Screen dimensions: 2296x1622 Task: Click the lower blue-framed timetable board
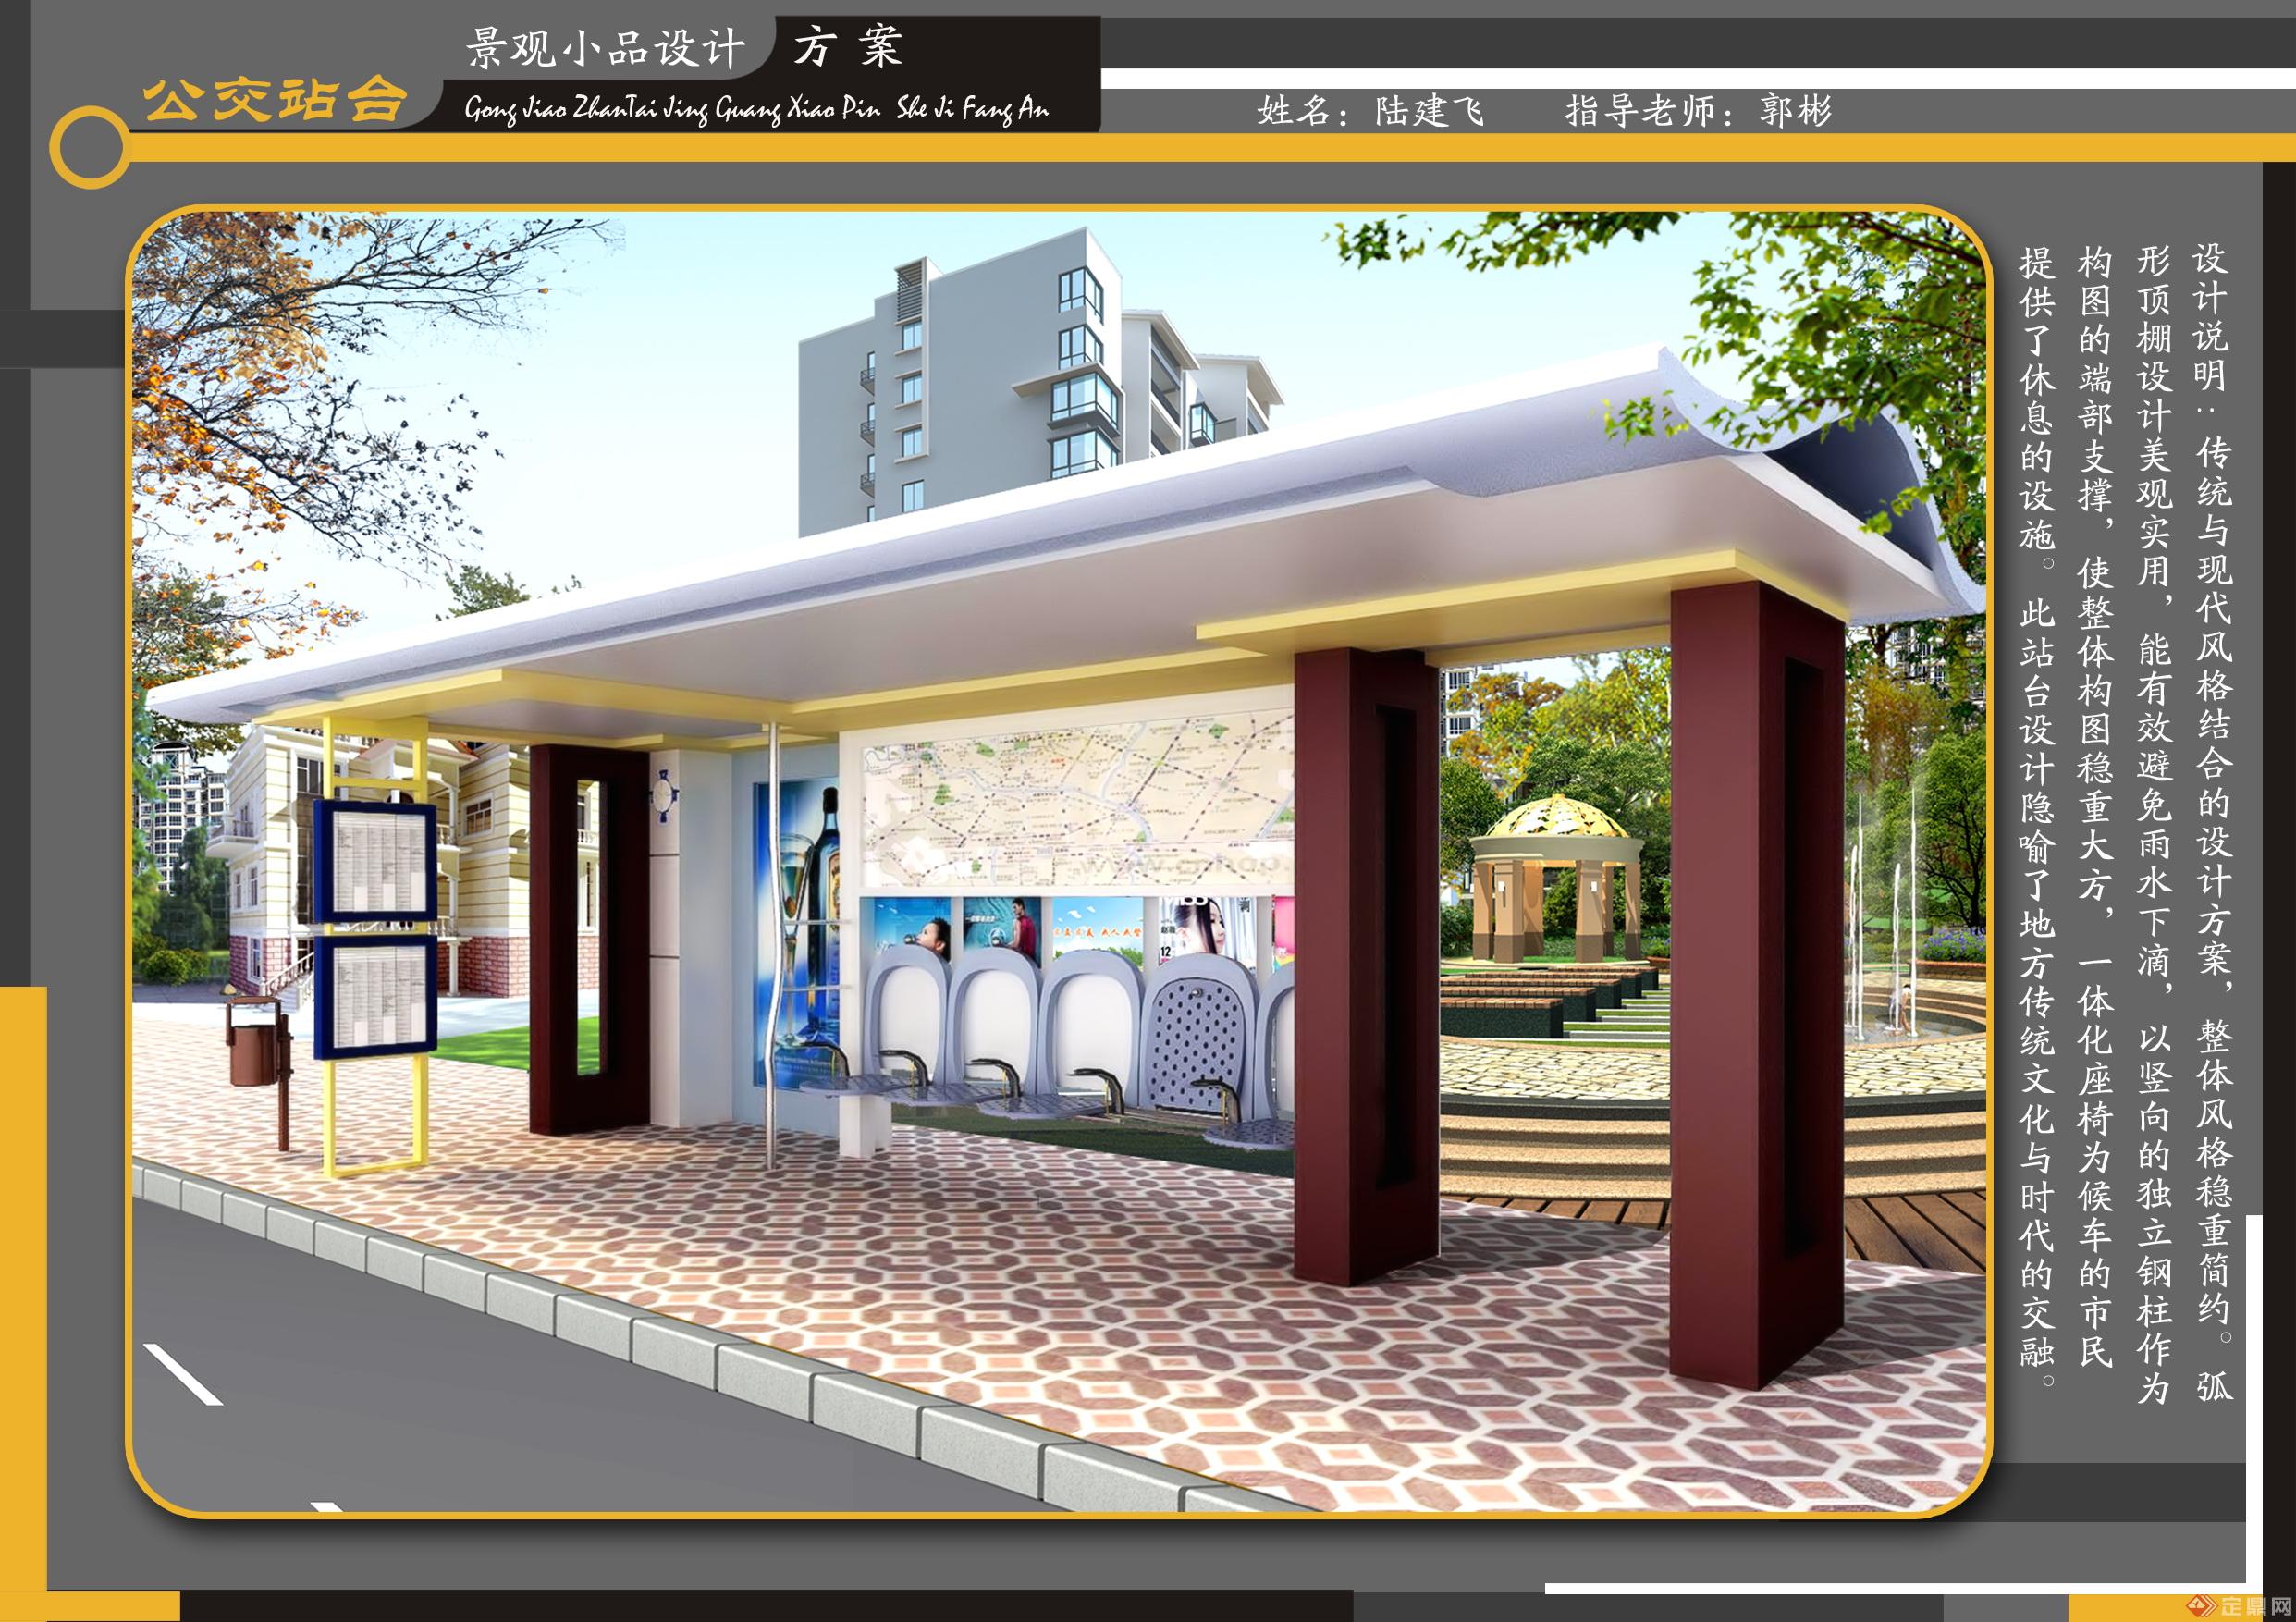375,995
